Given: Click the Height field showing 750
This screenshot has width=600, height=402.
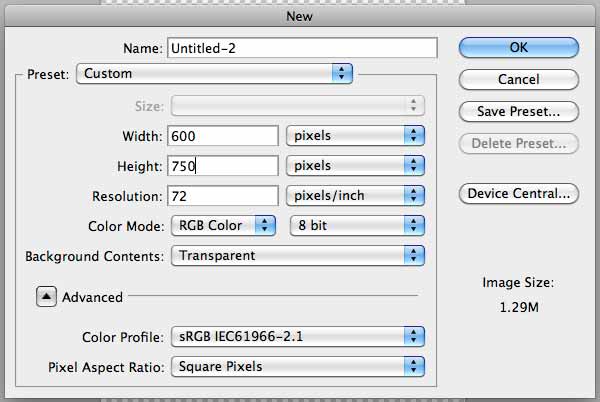Looking at the screenshot, I should tap(223, 166).
